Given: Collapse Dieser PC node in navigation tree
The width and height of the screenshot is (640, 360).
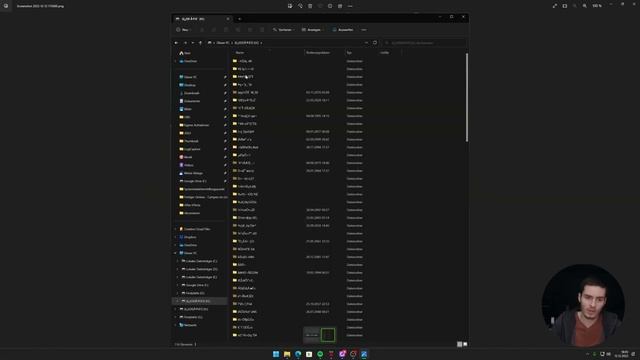Looking at the screenshot, I should click(176, 253).
